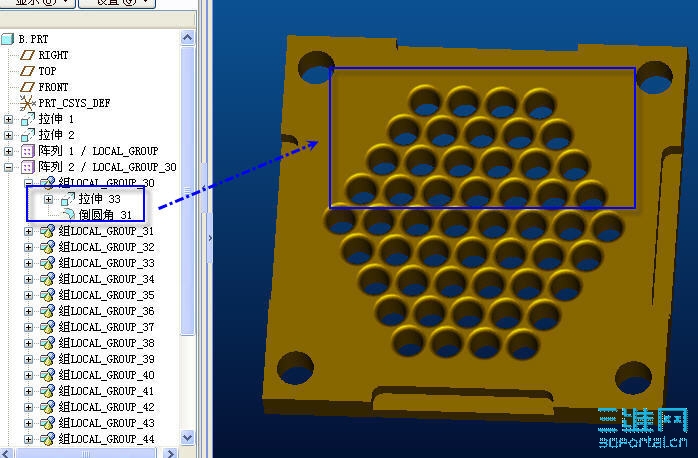Collapse the 组LOCAL_GROUP_30 group node
698x458 pixels.
(x=28, y=182)
